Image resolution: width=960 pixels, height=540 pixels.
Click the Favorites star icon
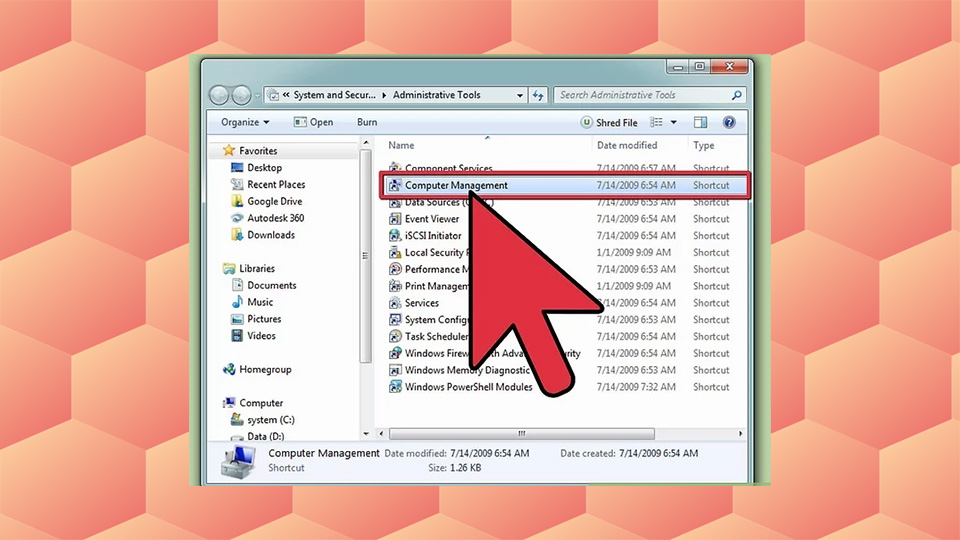coord(229,150)
